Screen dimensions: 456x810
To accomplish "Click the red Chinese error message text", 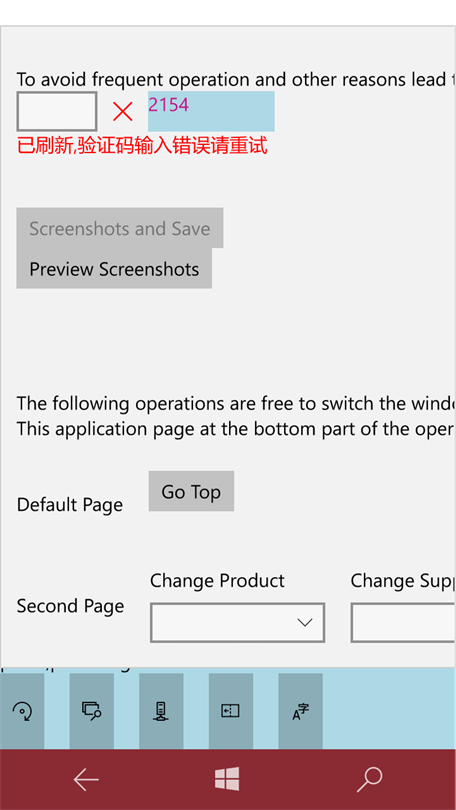I will click(x=142, y=146).
